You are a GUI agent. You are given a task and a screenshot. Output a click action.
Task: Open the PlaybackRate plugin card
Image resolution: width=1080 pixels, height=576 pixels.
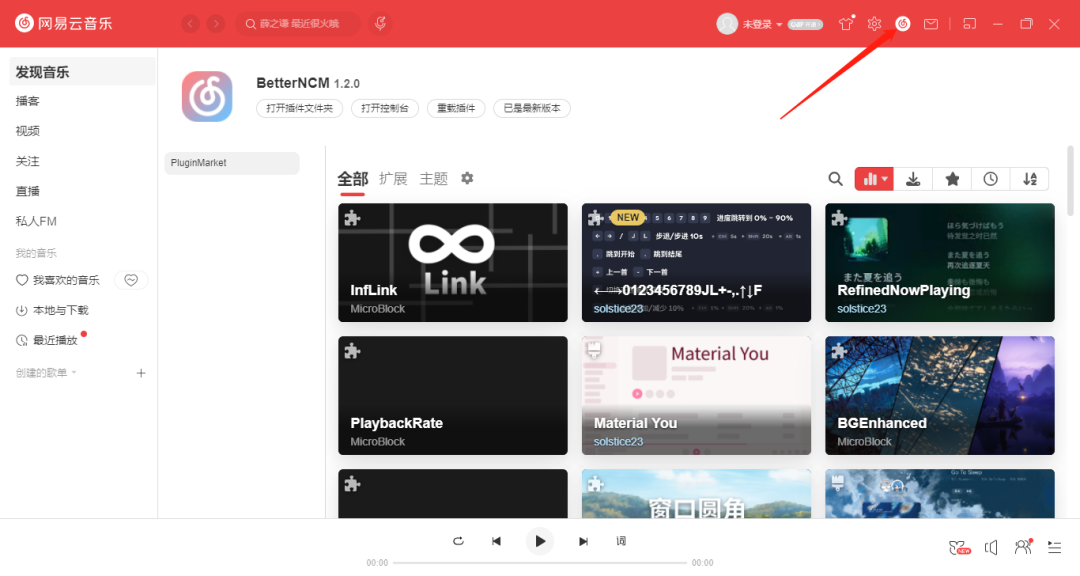[x=453, y=395]
